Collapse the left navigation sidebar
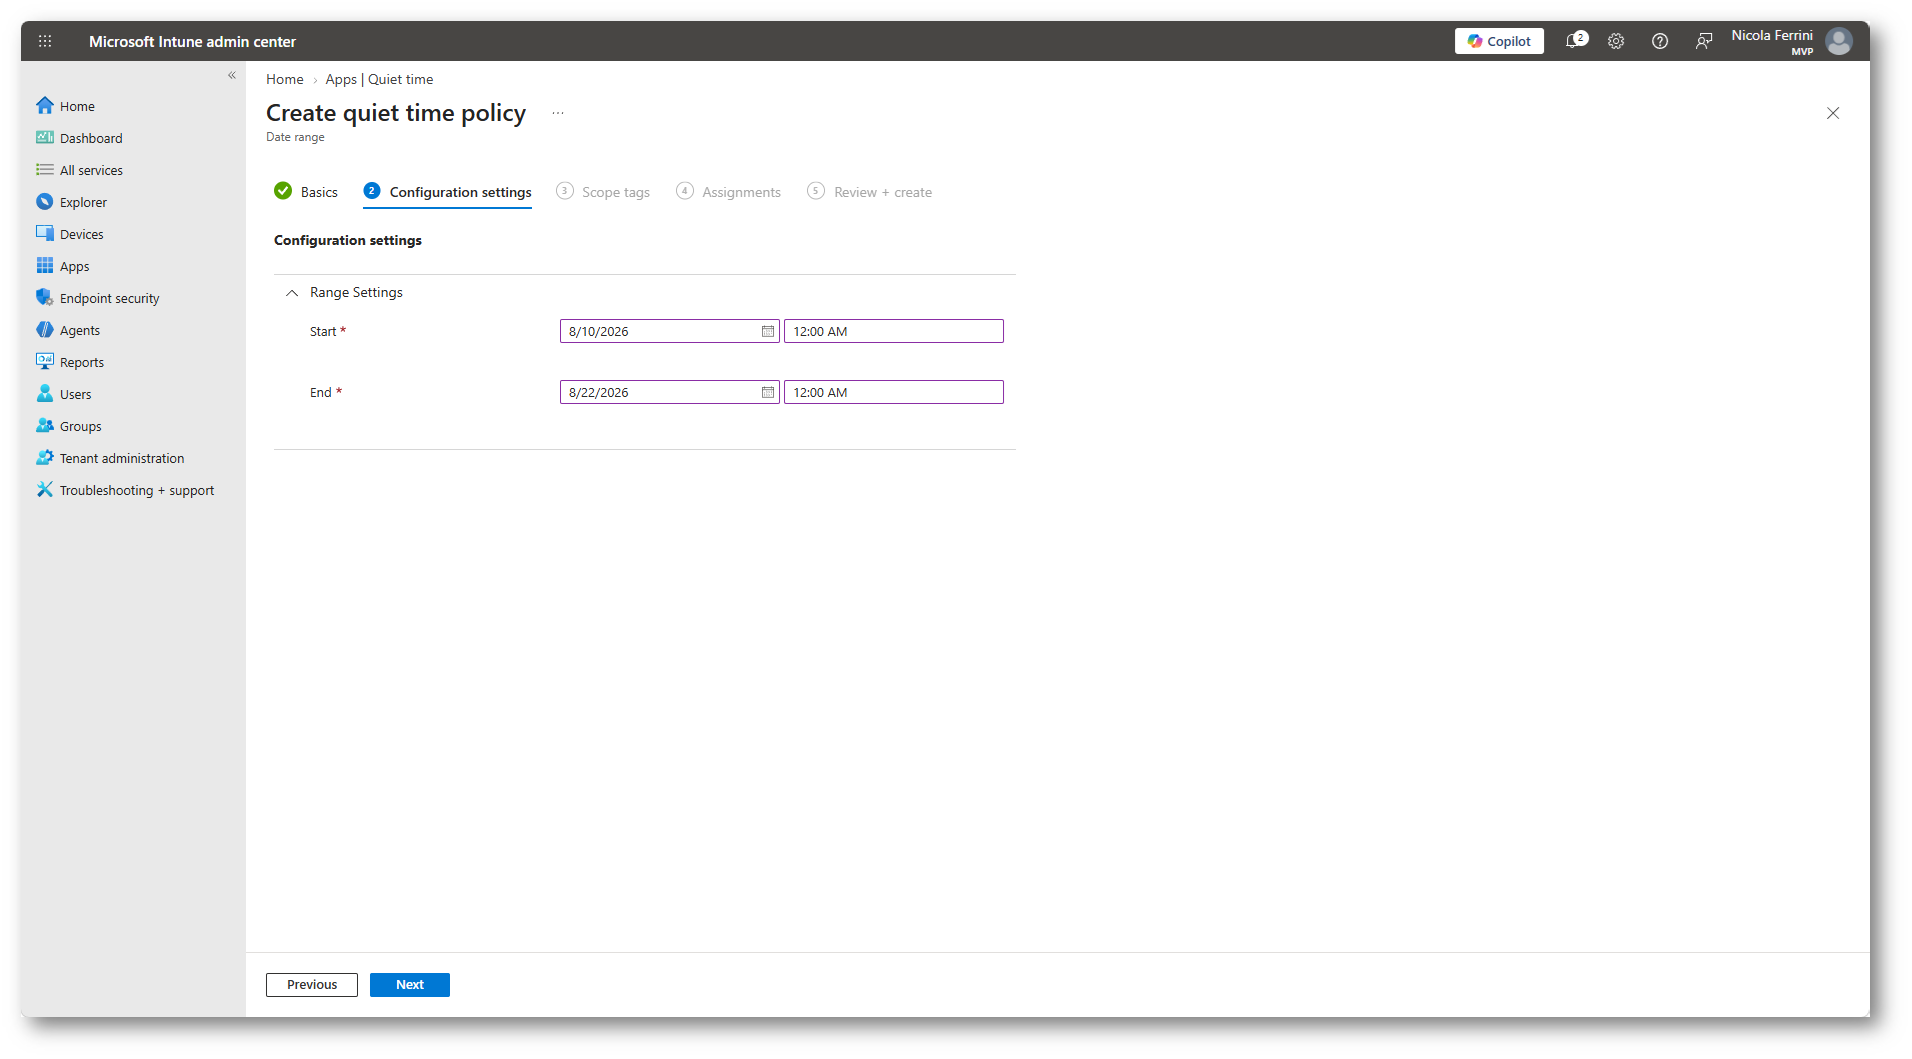The width and height of the screenshot is (1912, 1059). coord(232,75)
